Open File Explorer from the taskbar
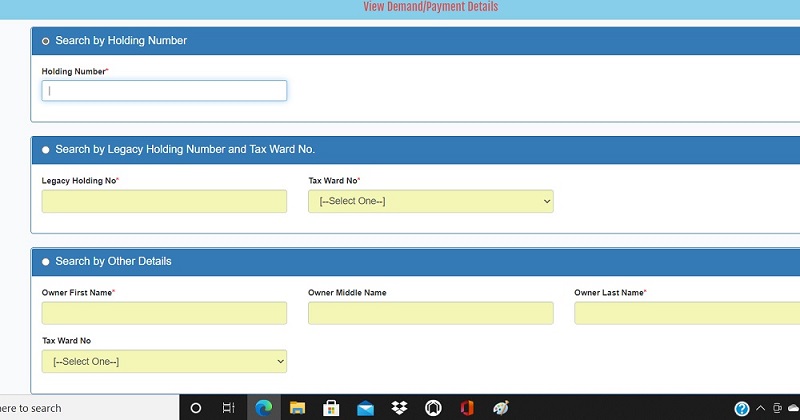The image size is (800, 420). (x=297, y=408)
